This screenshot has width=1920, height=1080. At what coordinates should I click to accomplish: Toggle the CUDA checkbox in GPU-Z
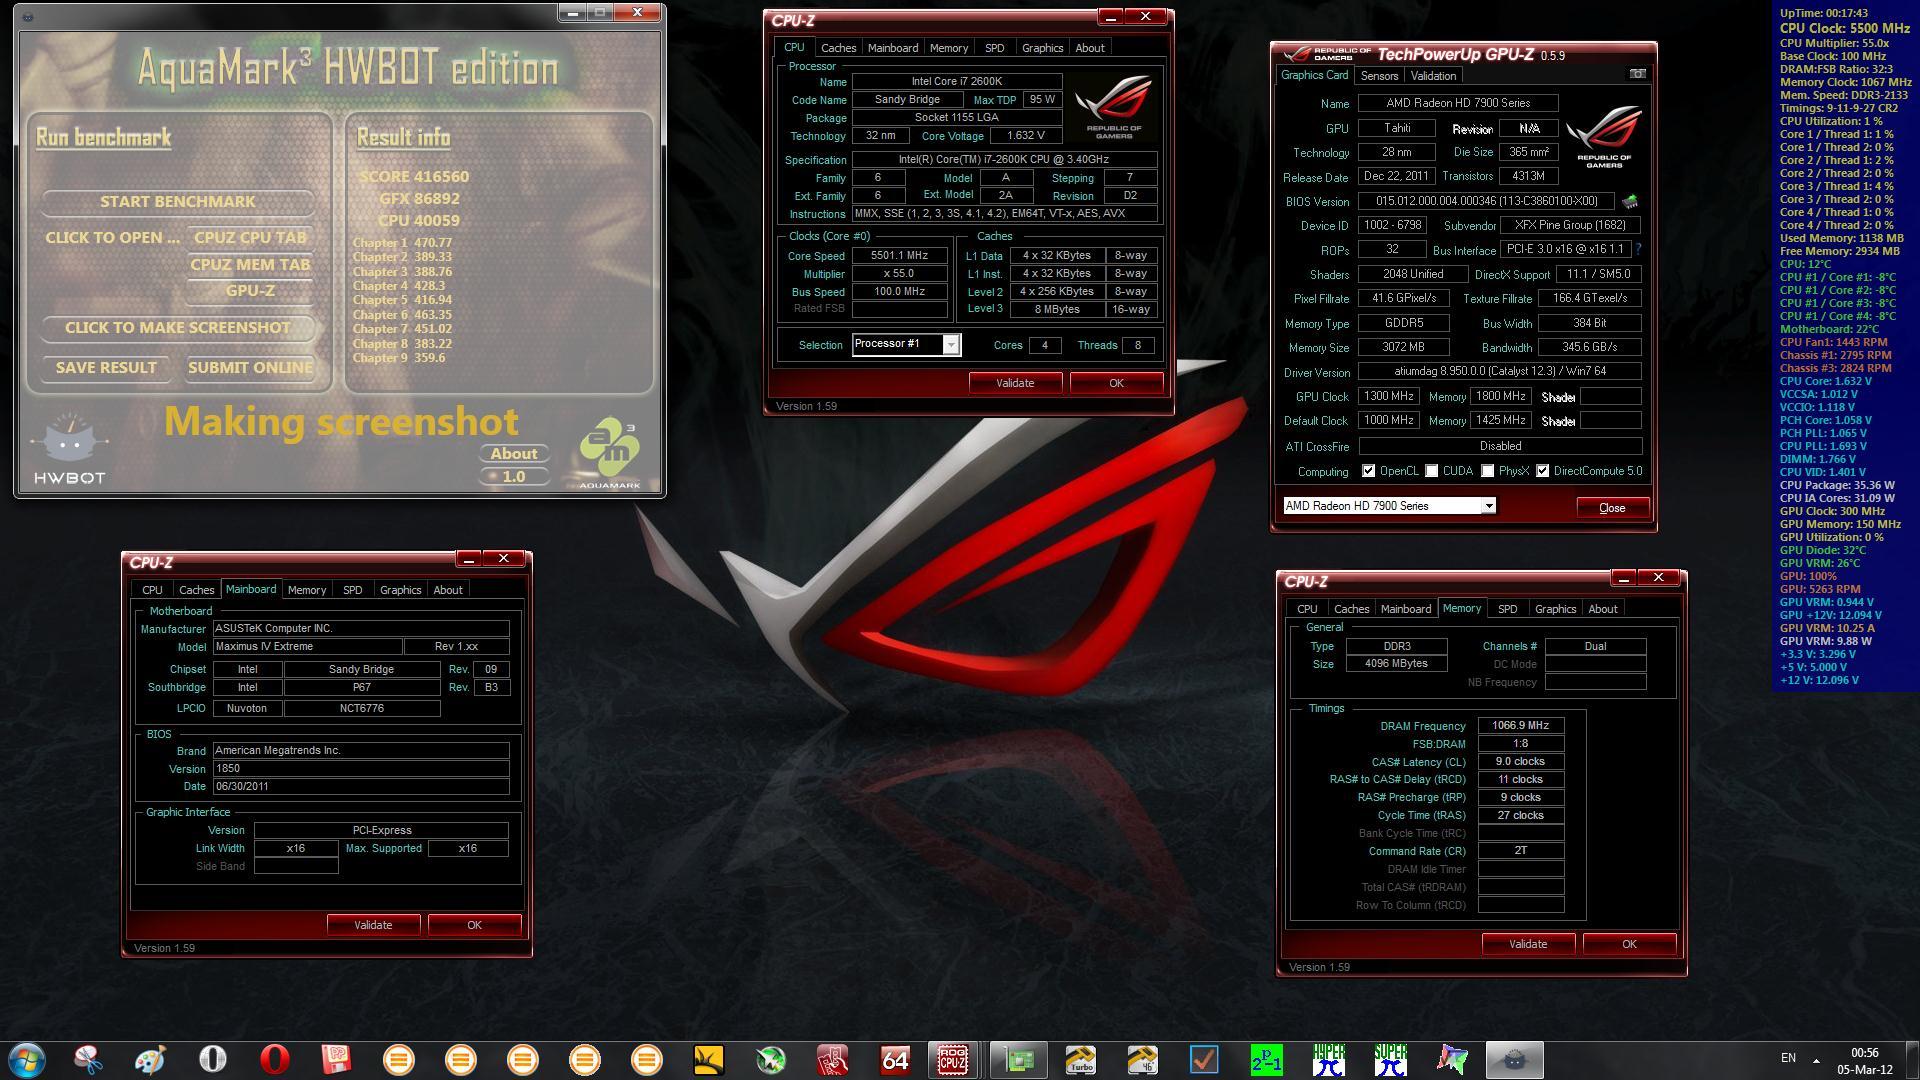point(1432,471)
